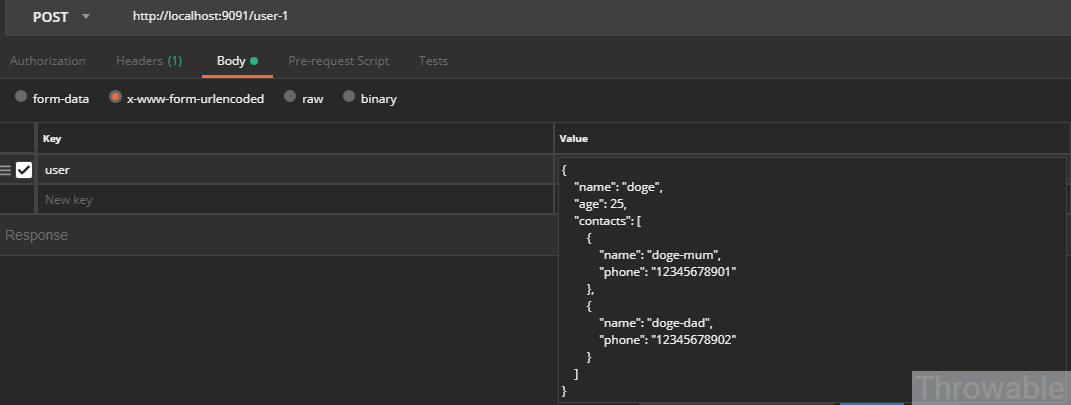Switch to the Authorization tab
The height and width of the screenshot is (405, 1071).
48,61
